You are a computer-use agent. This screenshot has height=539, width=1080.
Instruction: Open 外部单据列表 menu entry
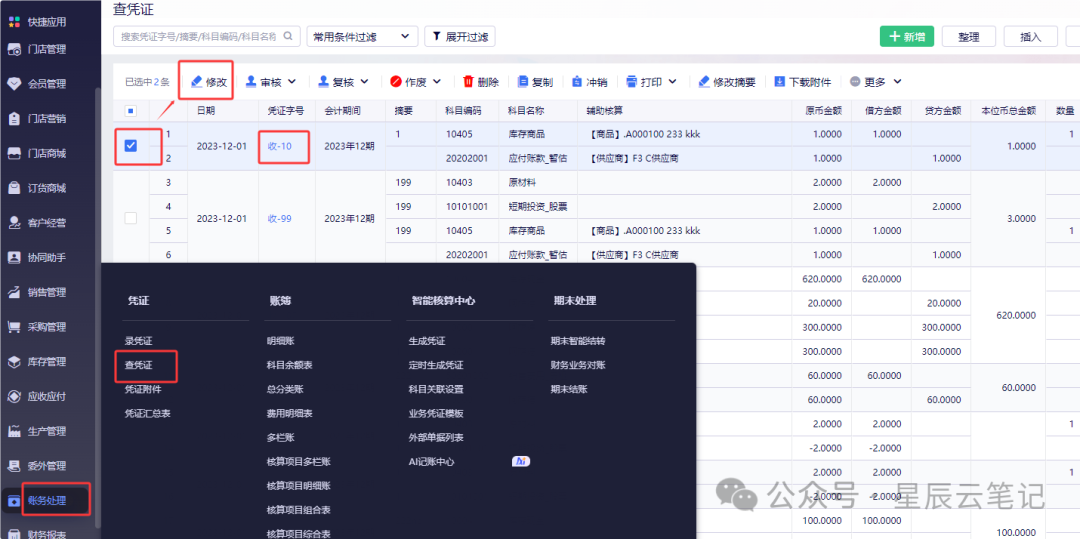[436, 437]
